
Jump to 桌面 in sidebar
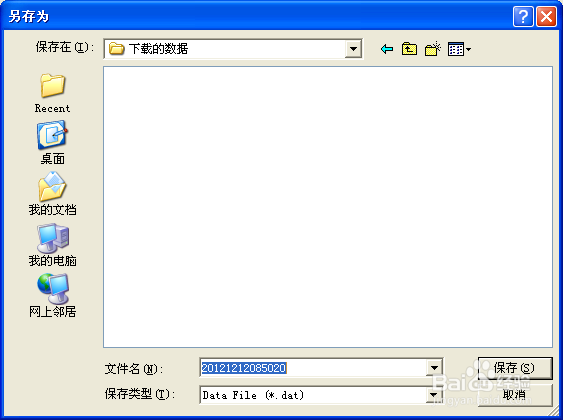pos(52,143)
